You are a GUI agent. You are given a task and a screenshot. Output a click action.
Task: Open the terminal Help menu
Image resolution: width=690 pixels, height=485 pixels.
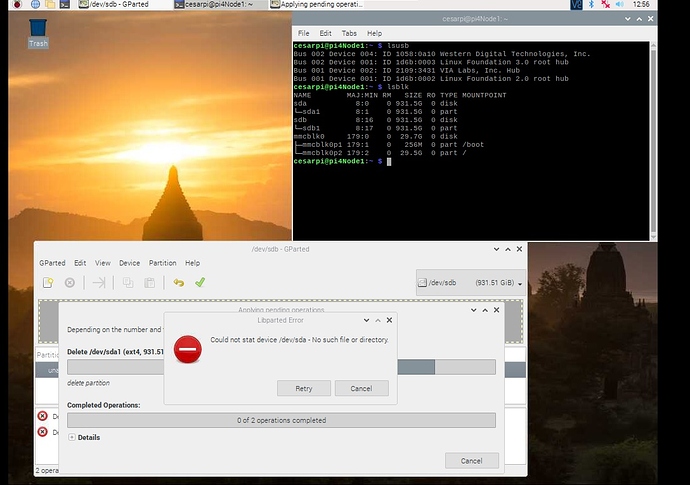374,33
